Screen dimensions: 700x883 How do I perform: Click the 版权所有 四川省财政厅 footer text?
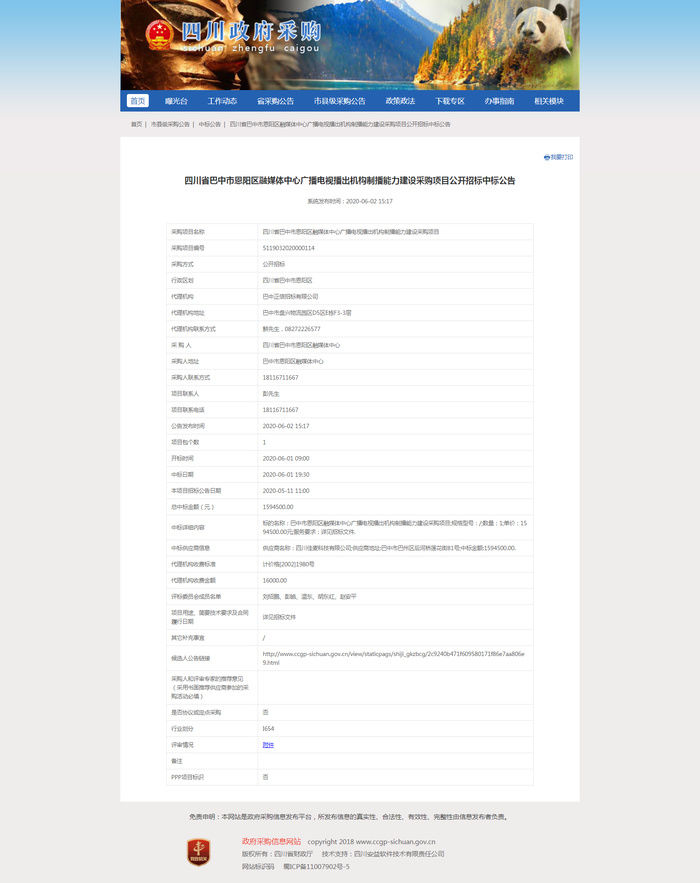(277, 854)
